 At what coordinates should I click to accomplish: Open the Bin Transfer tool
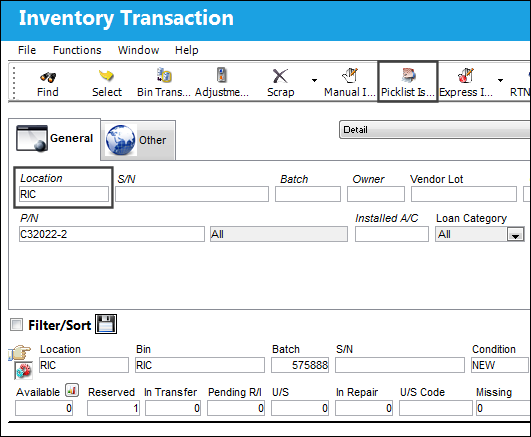[164, 82]
